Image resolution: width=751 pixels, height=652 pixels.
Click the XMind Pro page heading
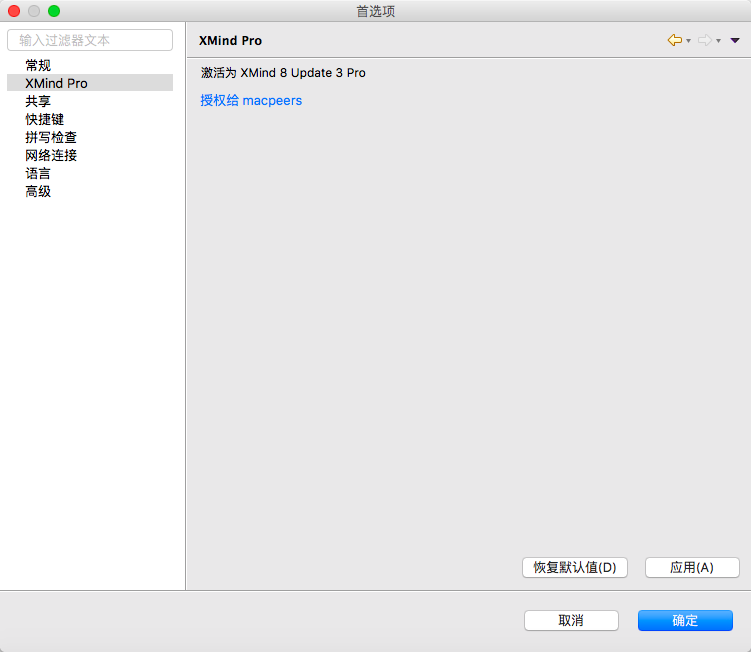click(x=230, y=41)
